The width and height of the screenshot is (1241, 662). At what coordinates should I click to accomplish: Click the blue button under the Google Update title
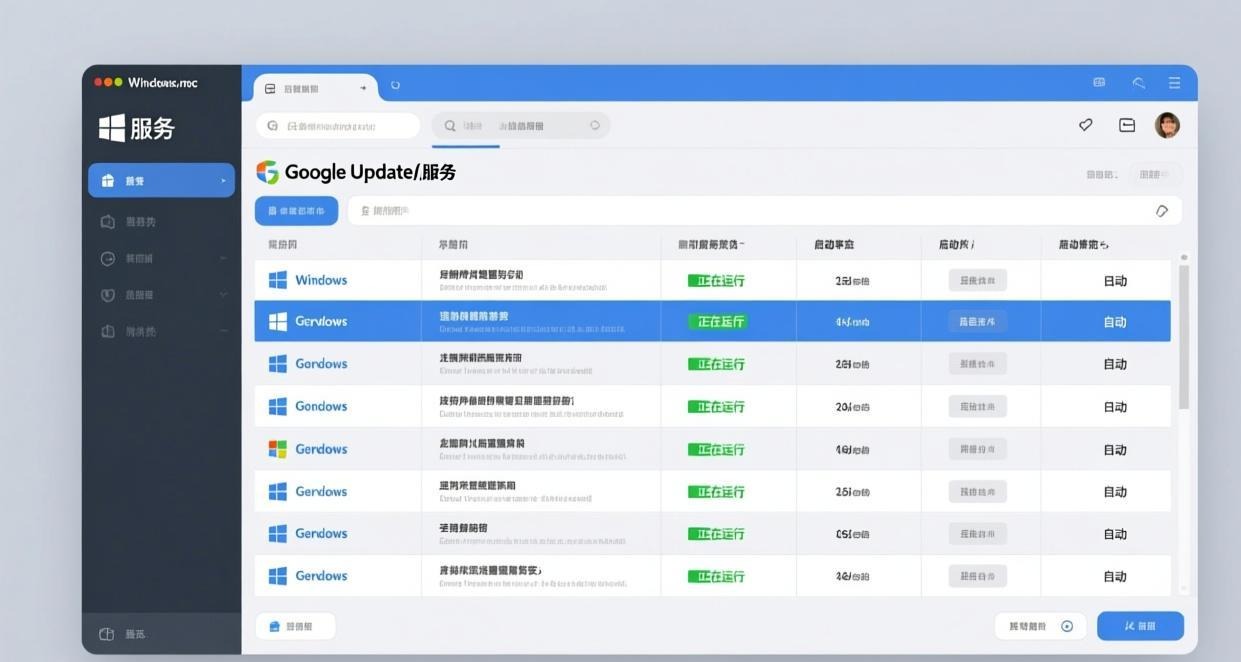point(296,211)
